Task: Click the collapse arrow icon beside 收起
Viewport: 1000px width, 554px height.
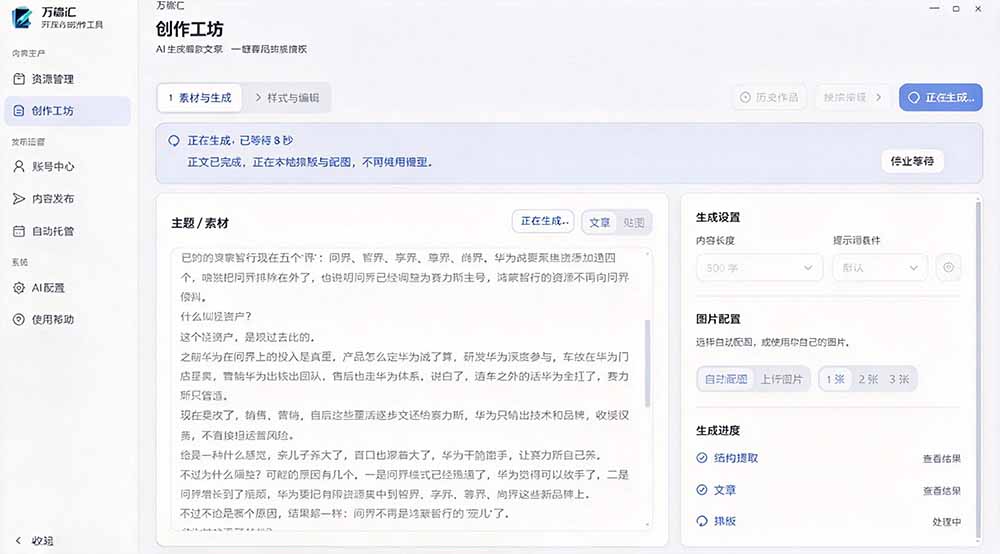Action: click(18, 541)
